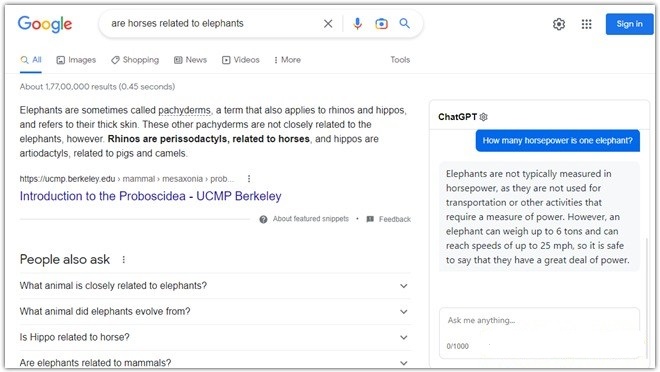Image resolution: width=660 pixels, height=372 pixels.
Task: Open search Tools
Action: pos(400,60)
